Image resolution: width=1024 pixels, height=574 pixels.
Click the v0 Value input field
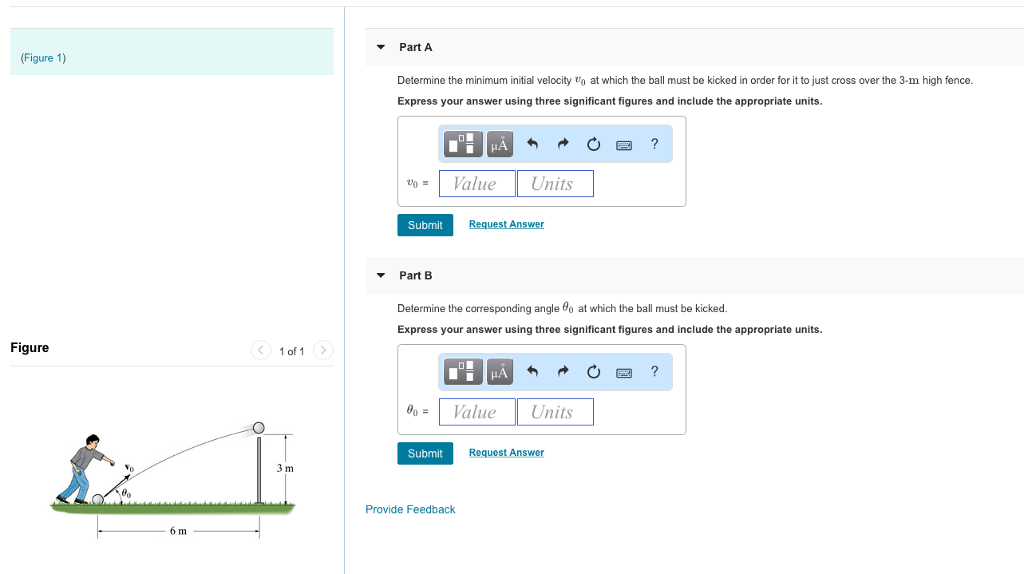coord(477,184)
